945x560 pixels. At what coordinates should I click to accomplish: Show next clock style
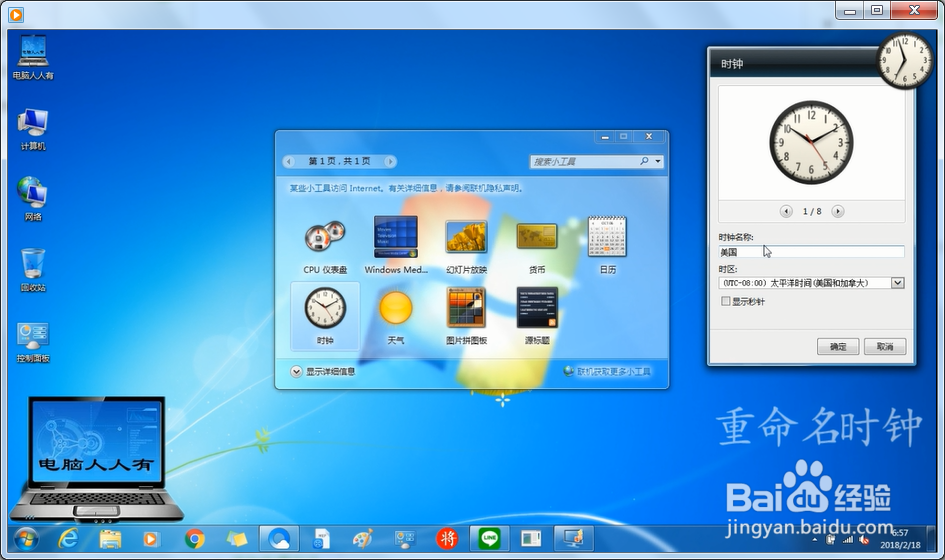tap(838, 211)
